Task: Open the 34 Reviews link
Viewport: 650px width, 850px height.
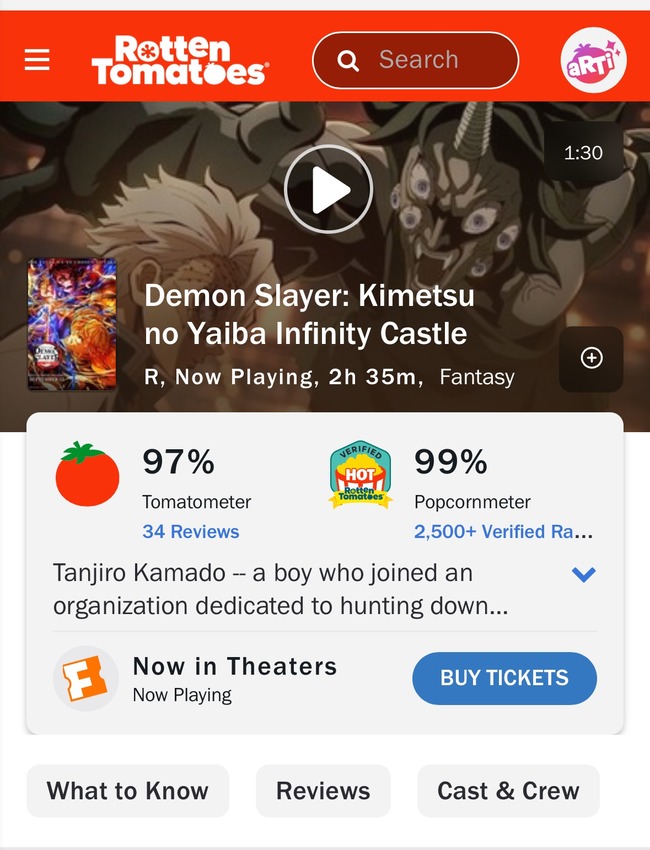Action: [191, 532]
